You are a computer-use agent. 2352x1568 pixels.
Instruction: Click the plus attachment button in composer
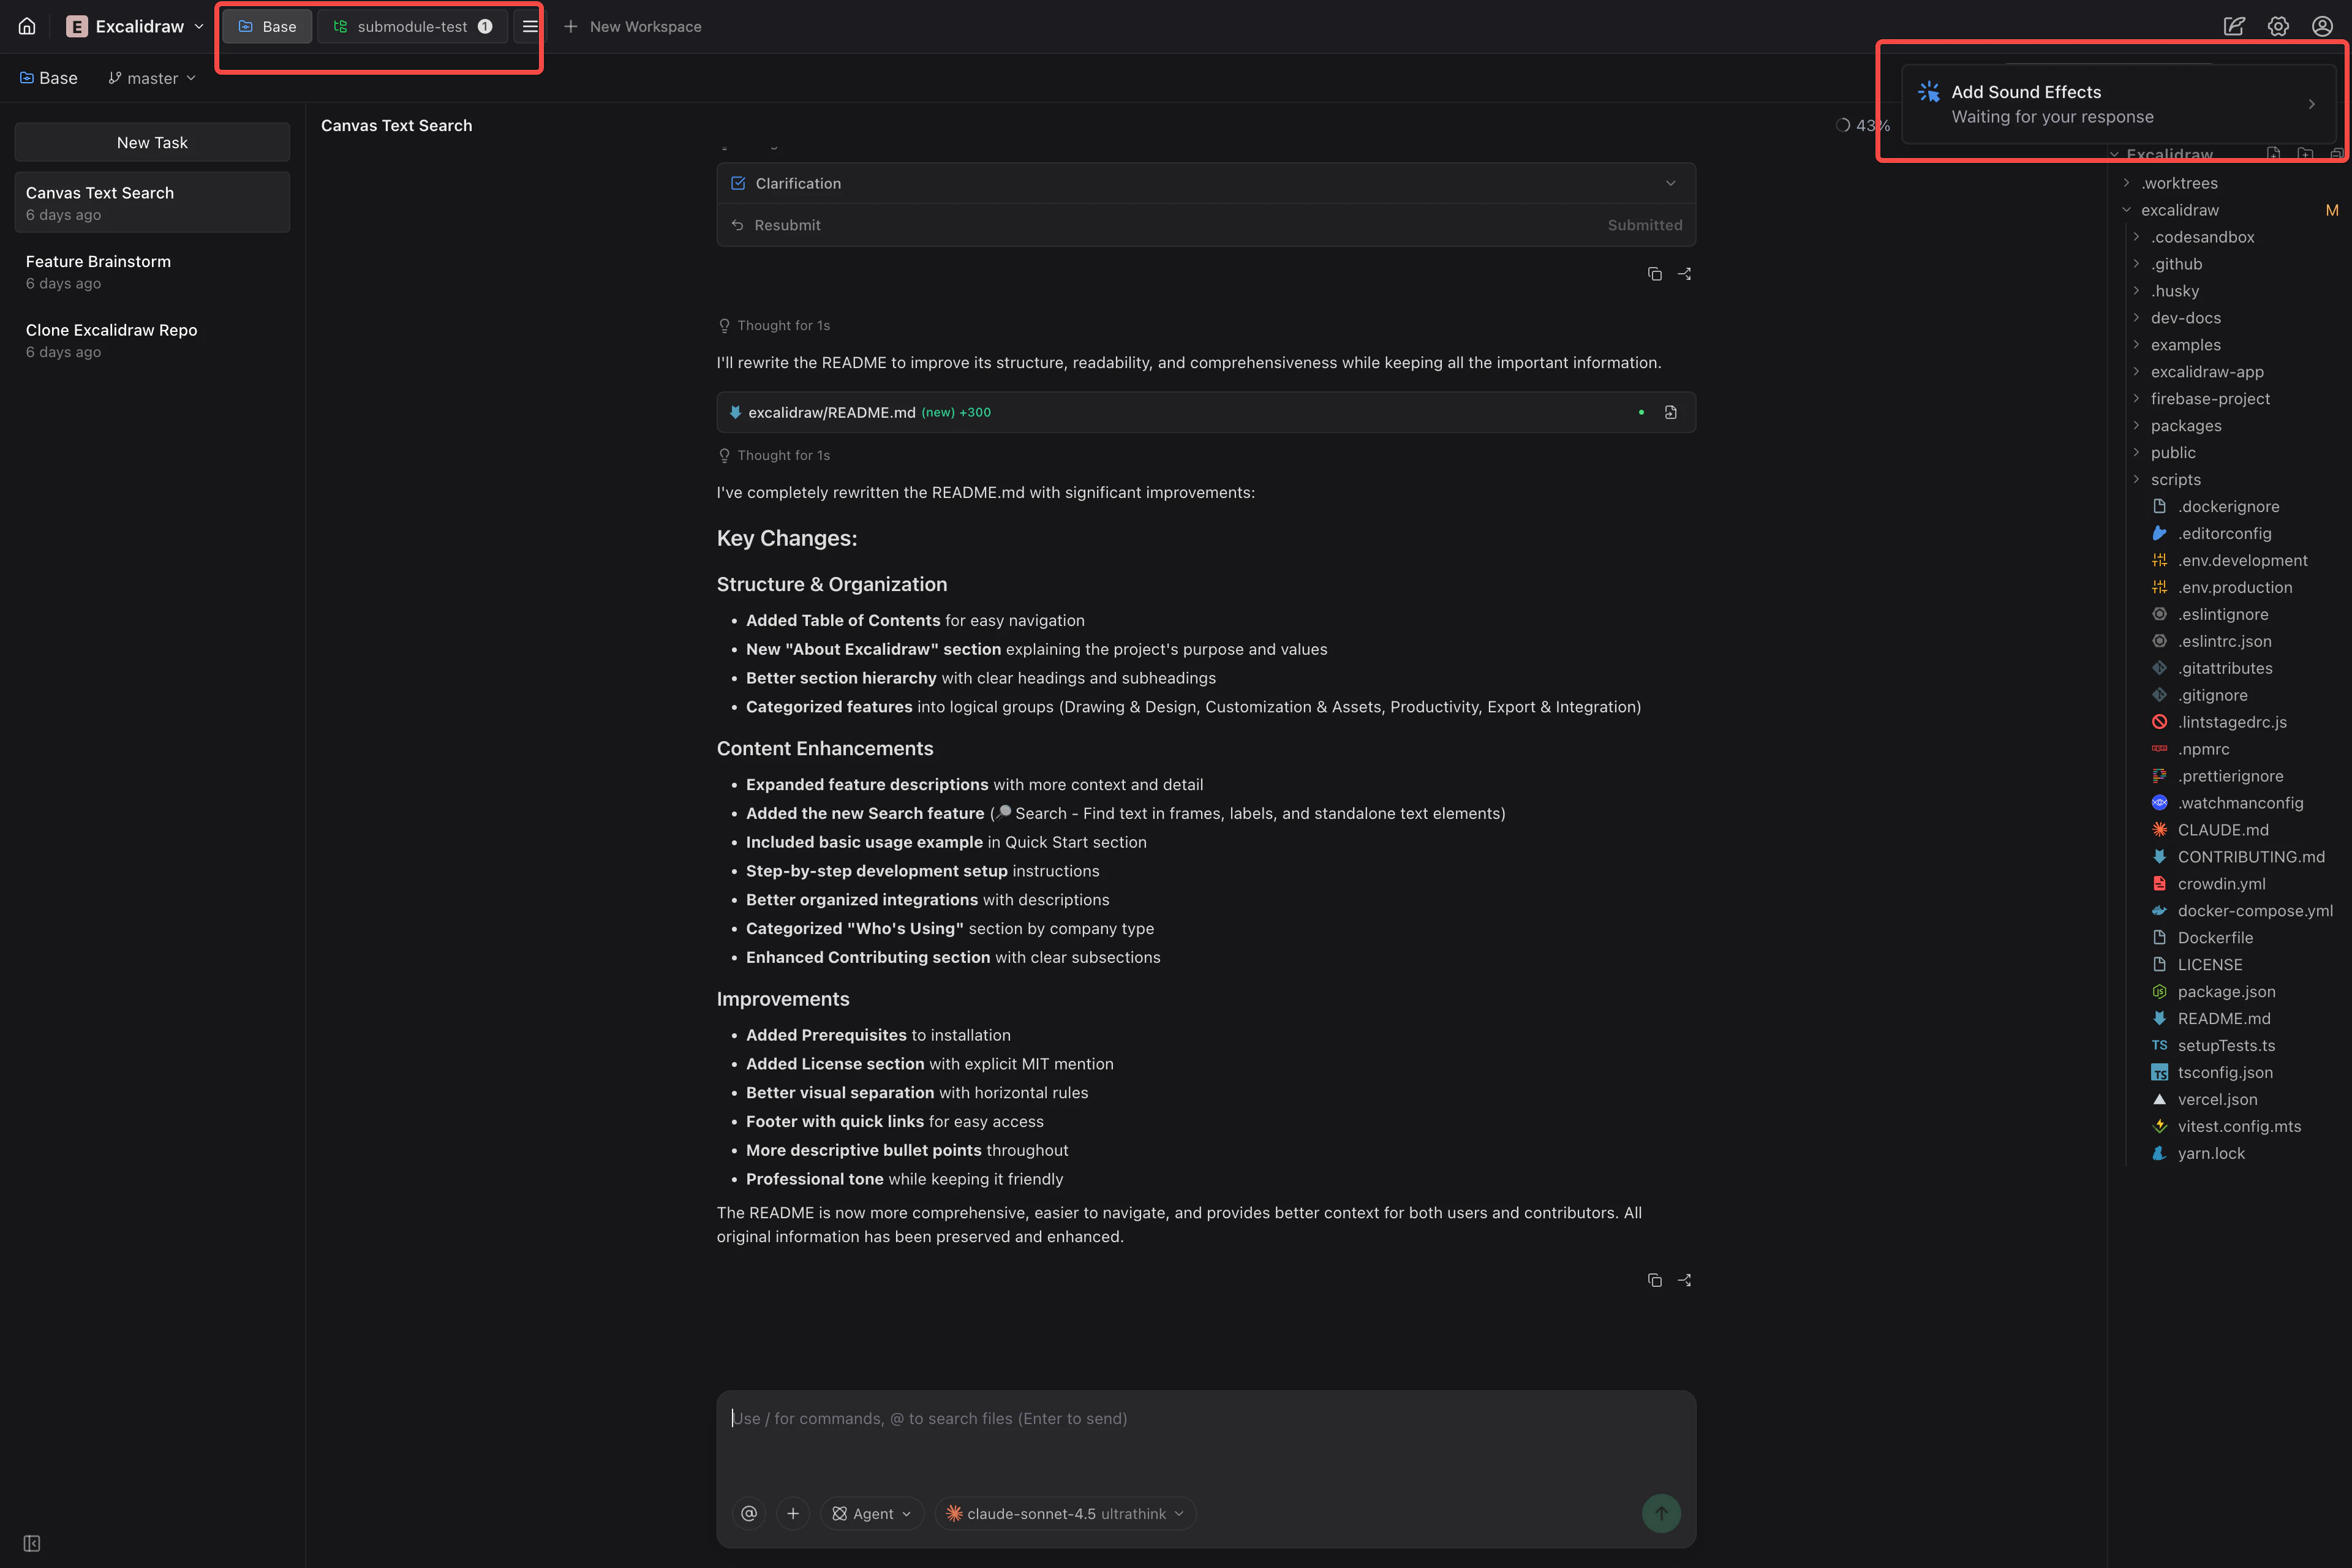[x=793, y=1513]
